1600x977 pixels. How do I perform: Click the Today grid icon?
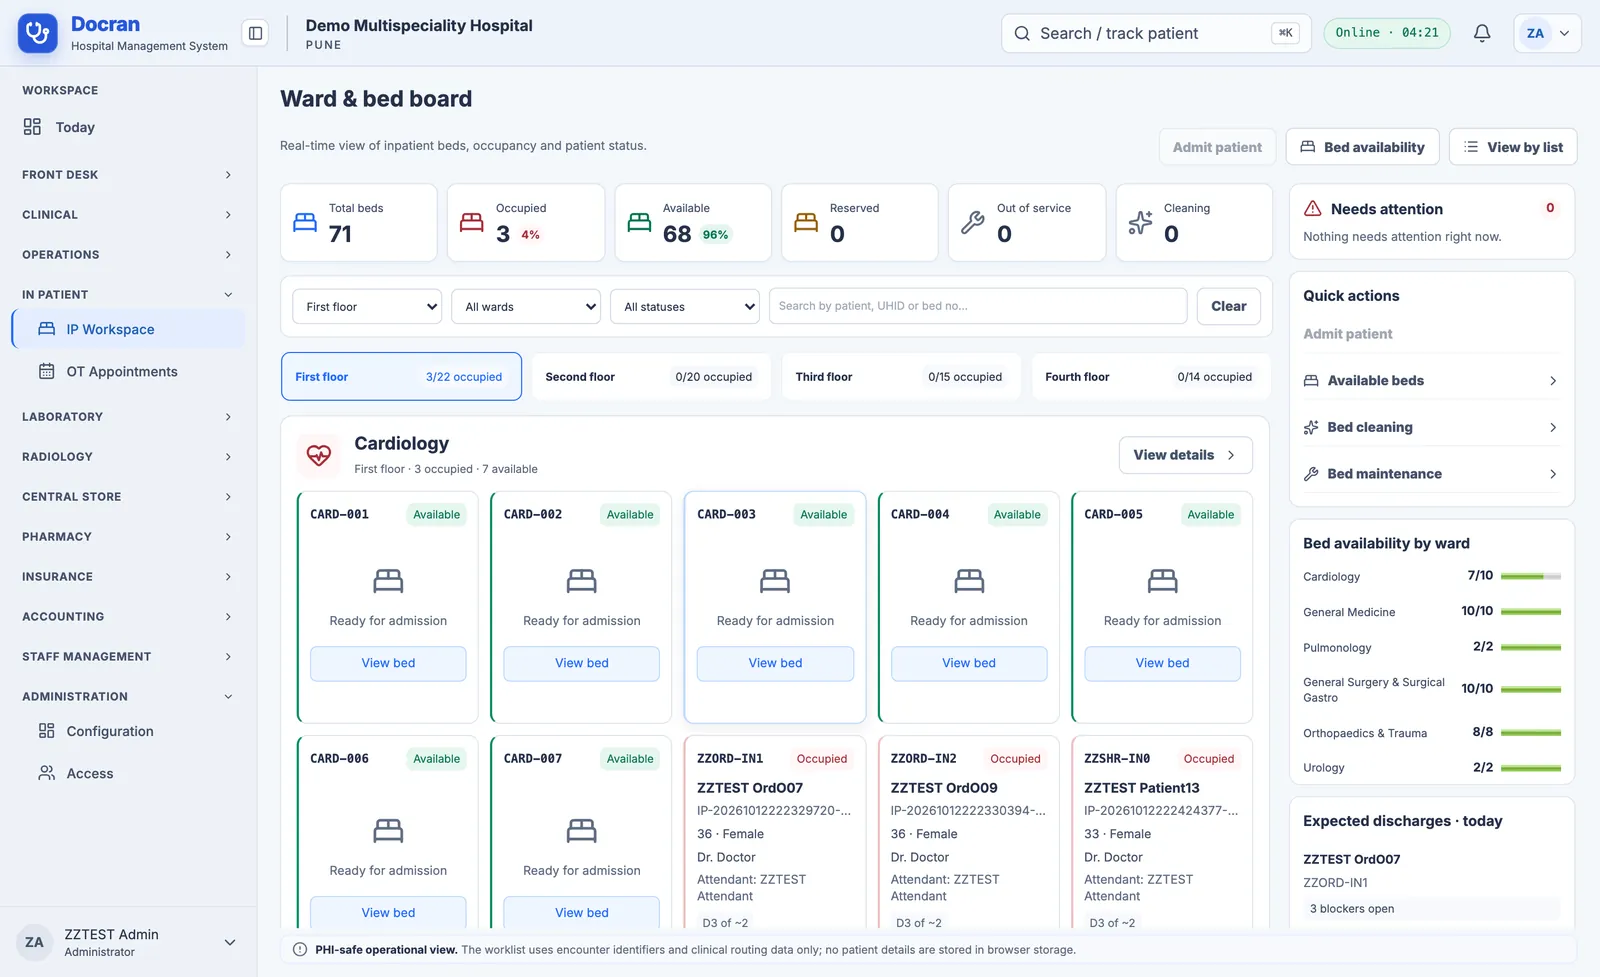(x=32, y=127)
